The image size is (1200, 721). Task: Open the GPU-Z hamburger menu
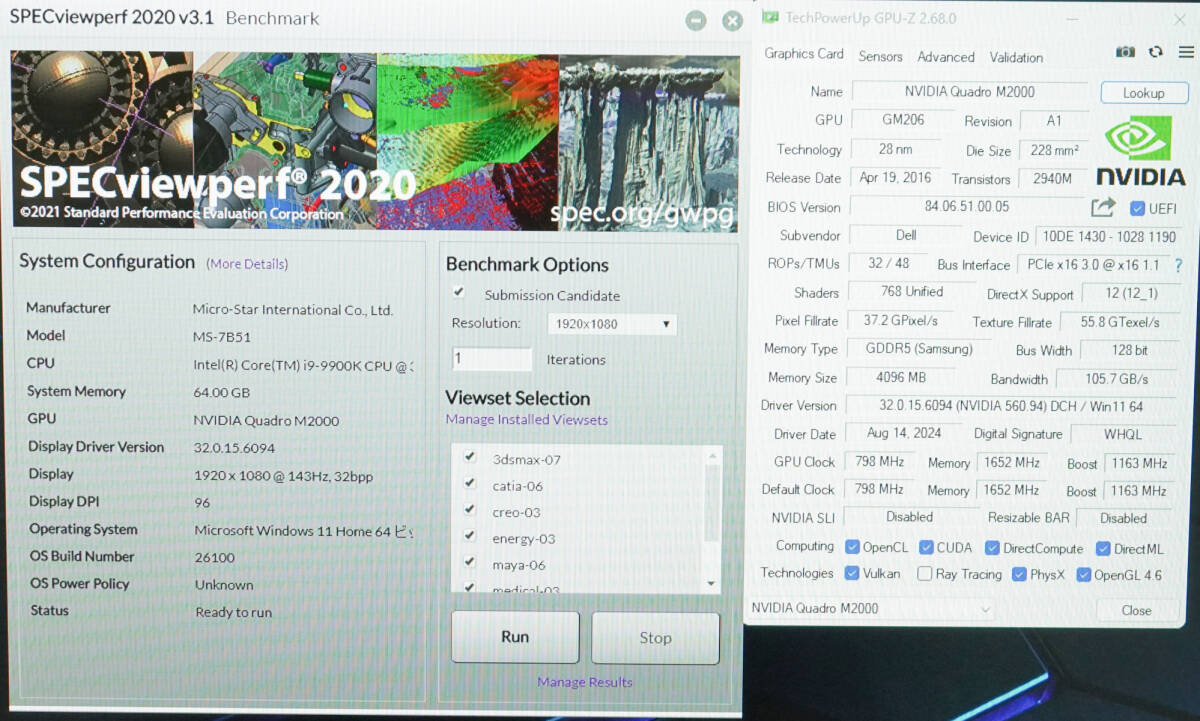click(1186, 52)
